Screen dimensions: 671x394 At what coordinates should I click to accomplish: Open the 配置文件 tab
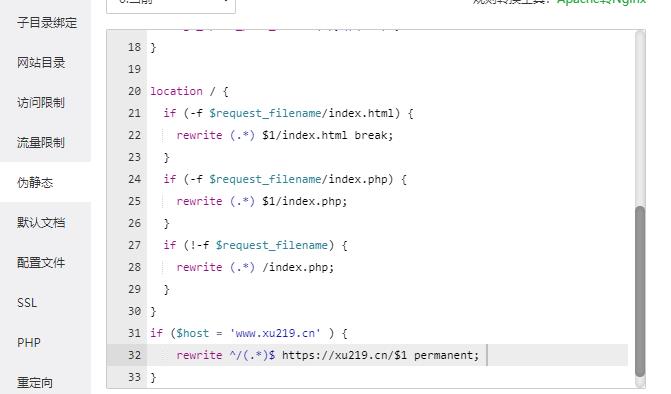point(41,263)
